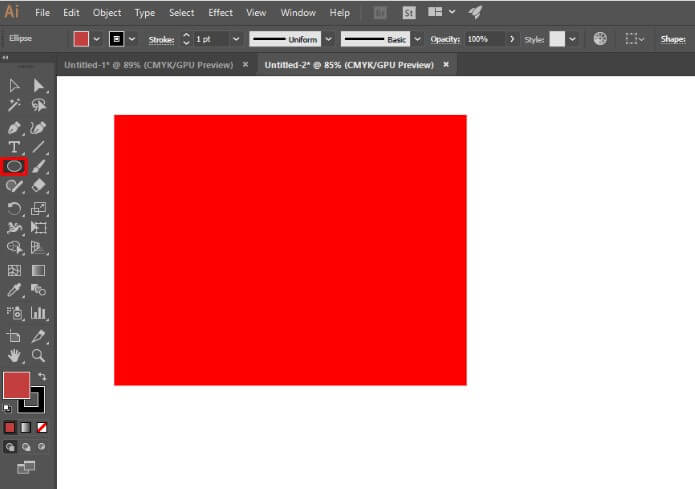Expand the stroke weight dropdown
695x489 pixels.
pyautogui.click(x=236, y=39)
